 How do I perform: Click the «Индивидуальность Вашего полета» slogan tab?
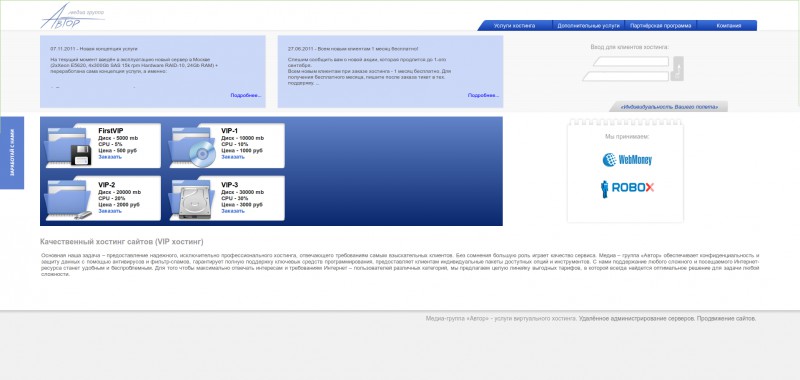pos(669,107)
